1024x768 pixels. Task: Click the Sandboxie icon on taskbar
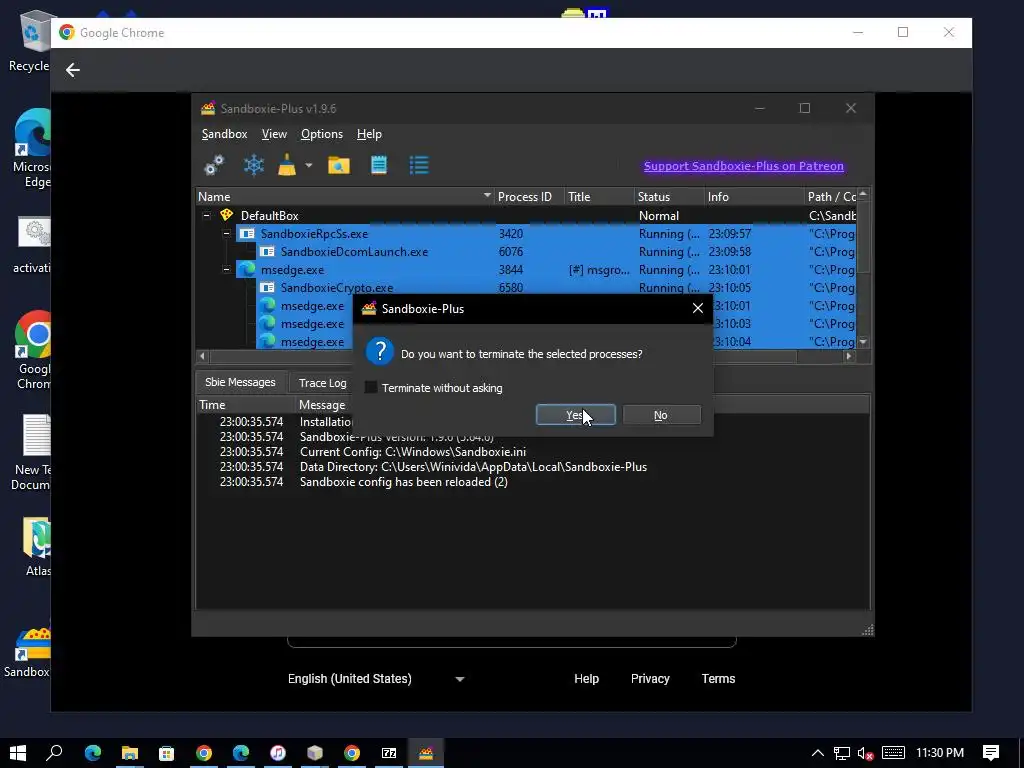(426, 753)
